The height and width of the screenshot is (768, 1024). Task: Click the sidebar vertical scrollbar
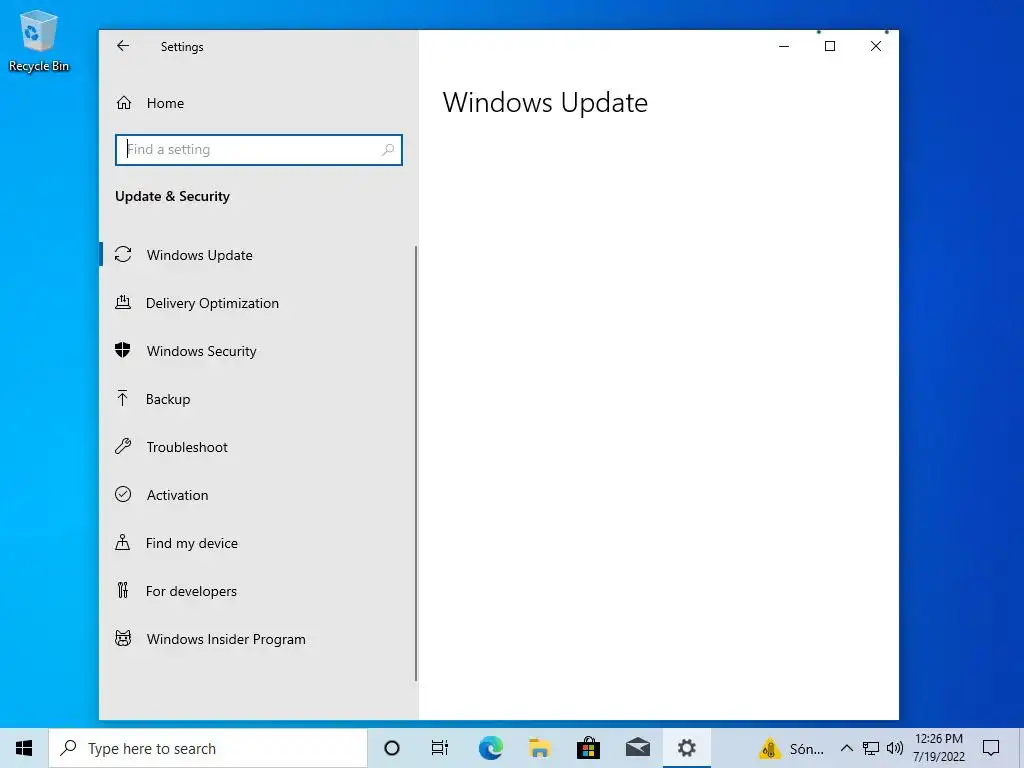tap(416, 464)
